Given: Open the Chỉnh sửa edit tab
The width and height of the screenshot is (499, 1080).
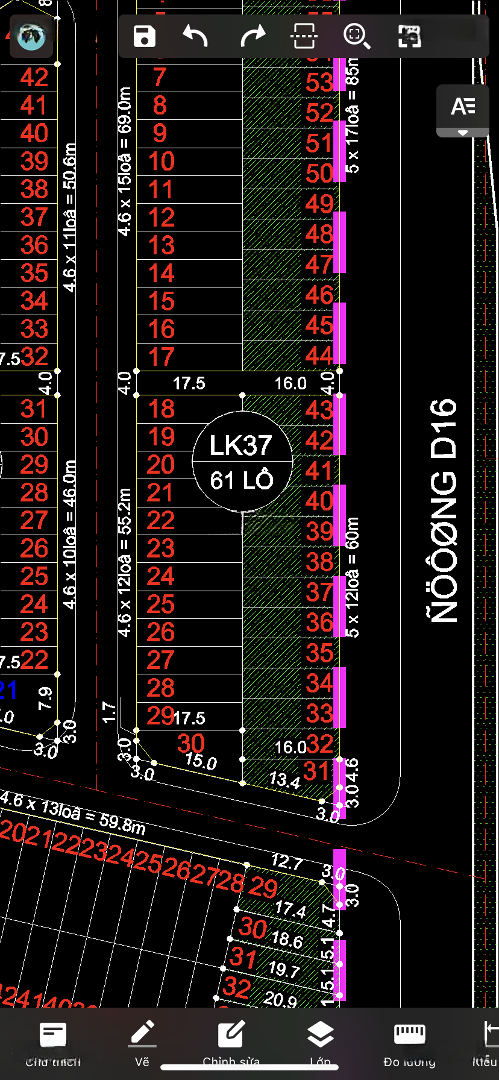Looking at the screenshot, I should click(232, 1043).
